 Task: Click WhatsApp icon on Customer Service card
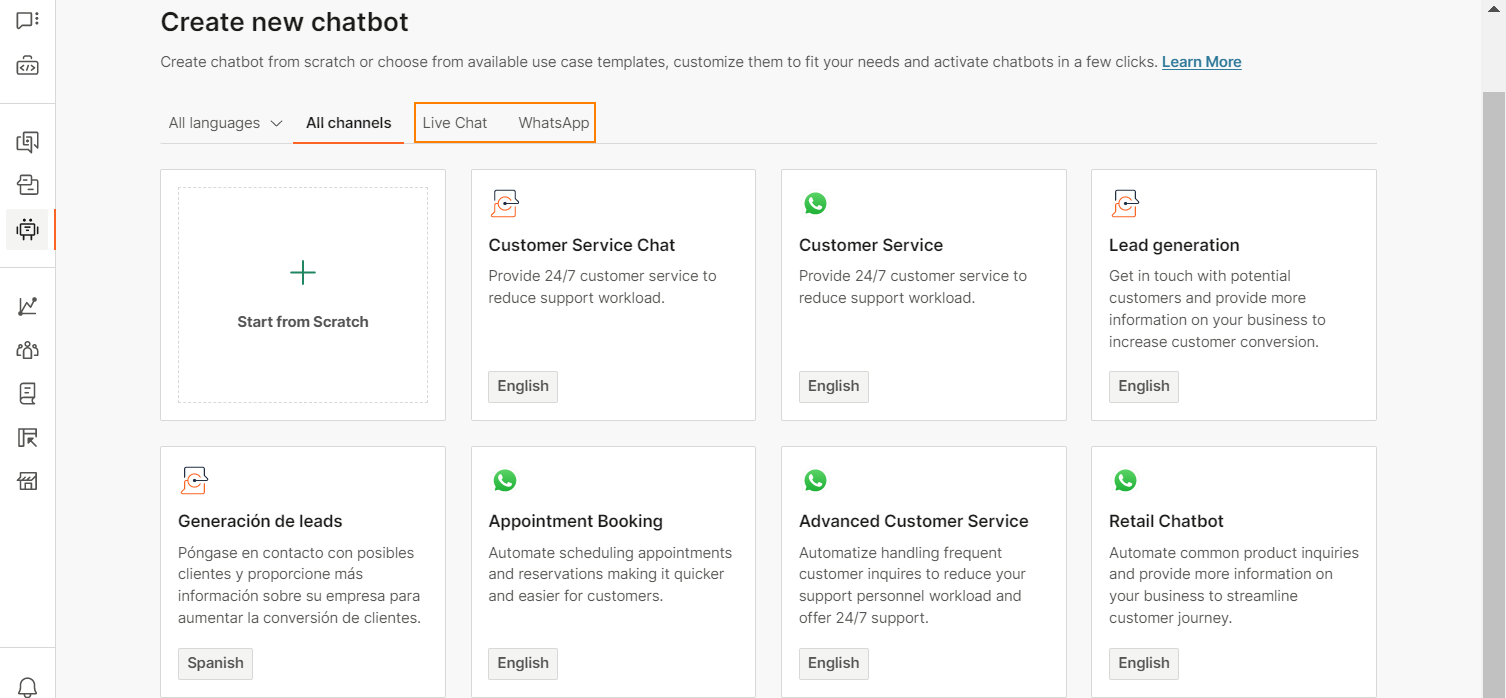pyautogui.click(x=815, y=204)
